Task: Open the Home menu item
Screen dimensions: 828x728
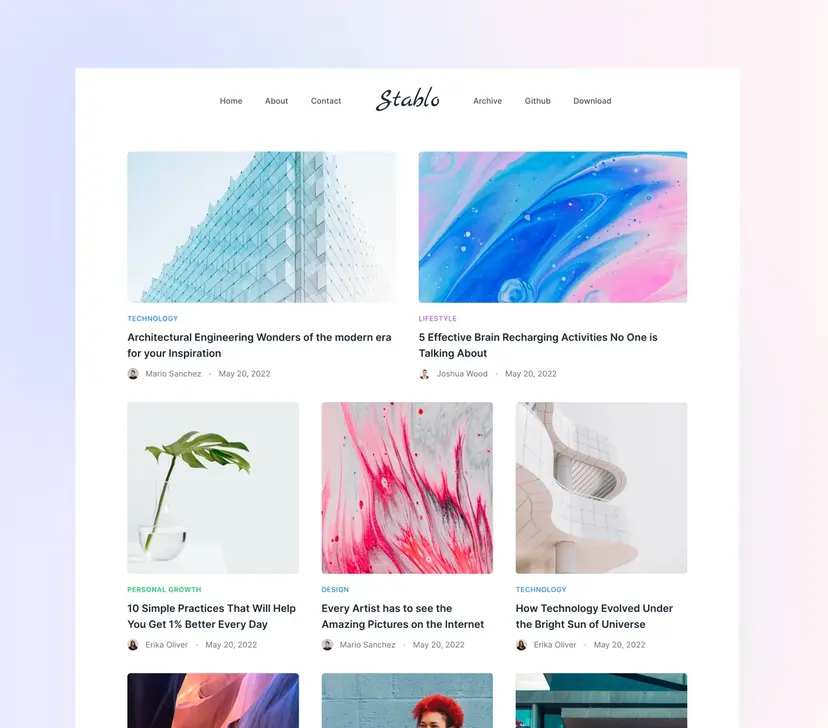Action: tap(231, 101)
